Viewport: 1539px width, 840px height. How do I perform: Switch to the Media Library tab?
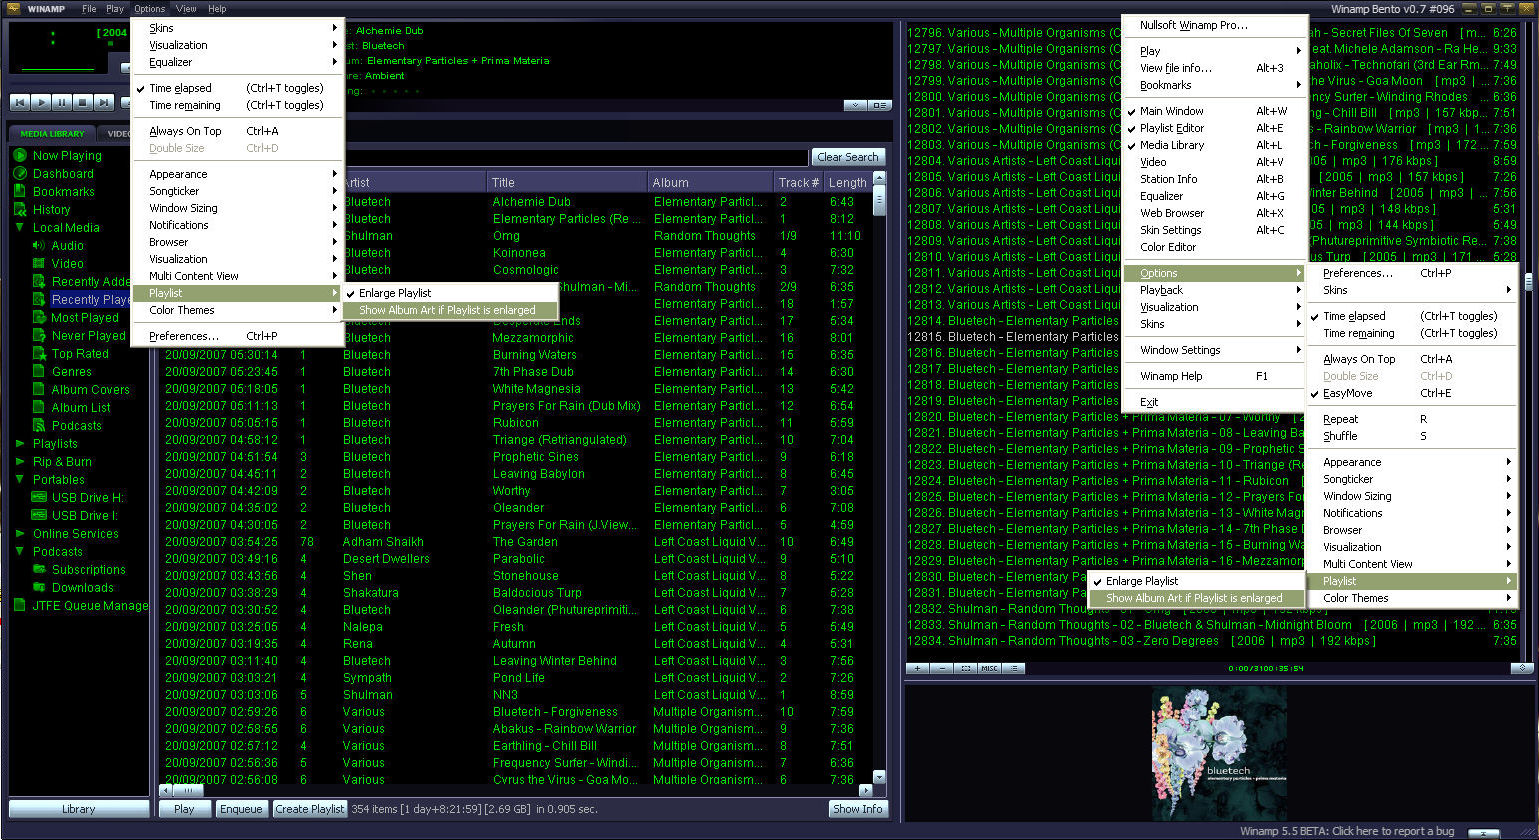[52, 133]
